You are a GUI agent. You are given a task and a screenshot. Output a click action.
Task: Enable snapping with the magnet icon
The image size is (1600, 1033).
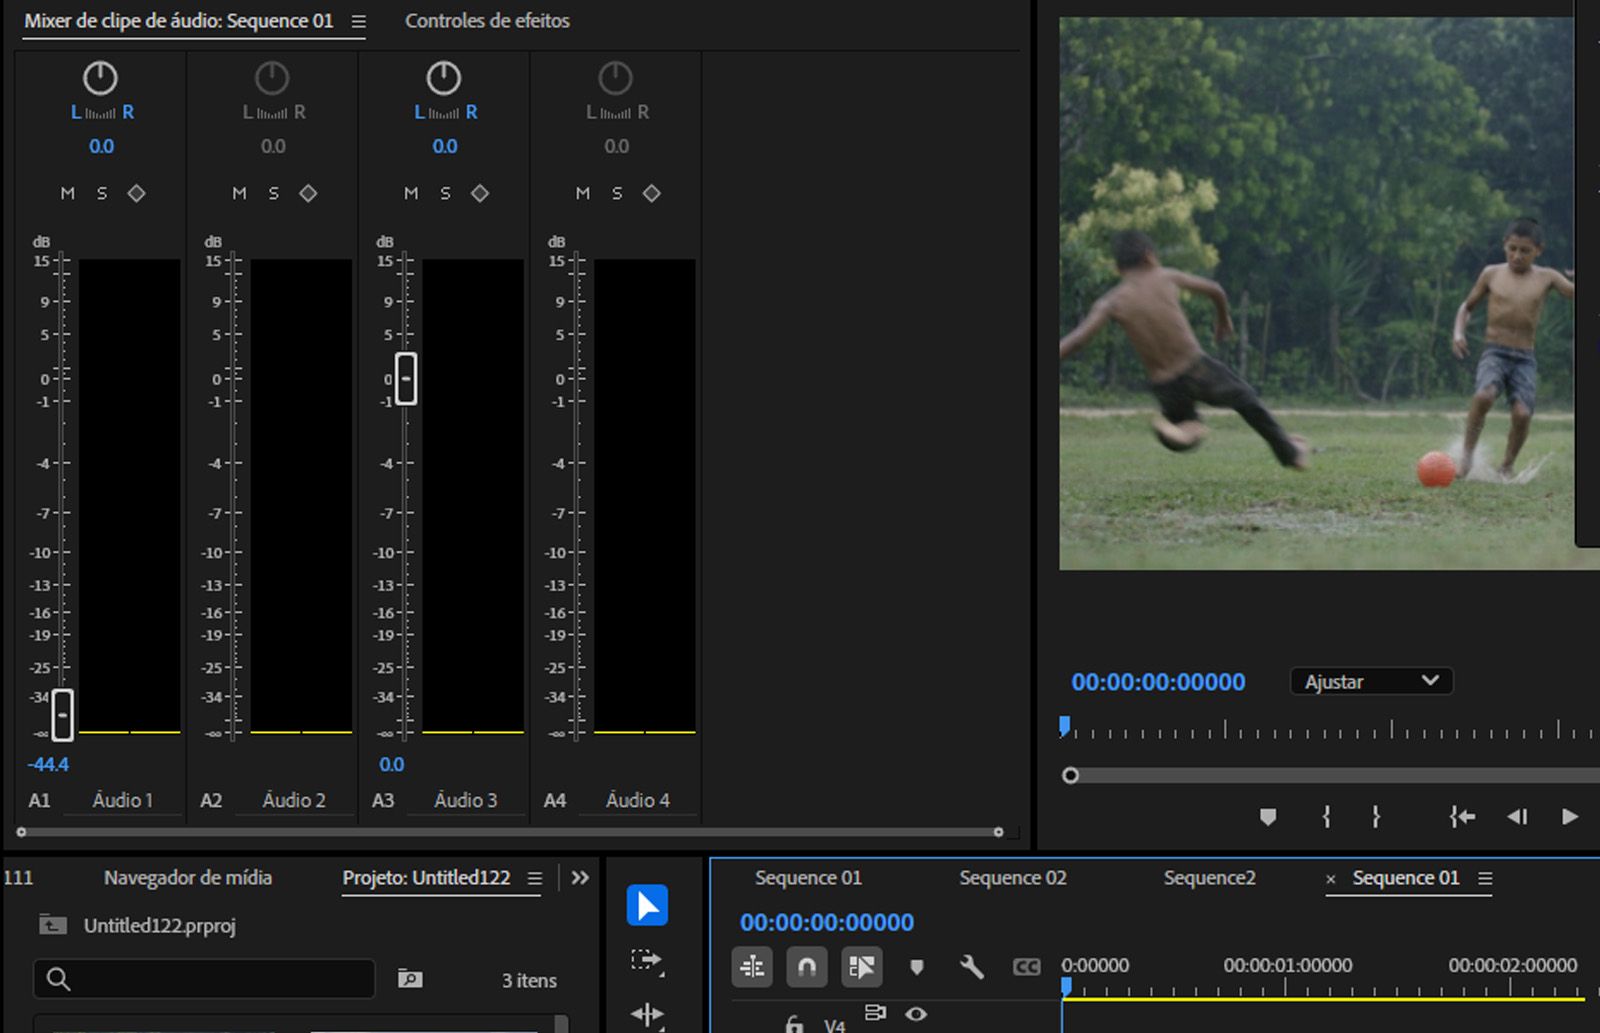tap(807, 967)
